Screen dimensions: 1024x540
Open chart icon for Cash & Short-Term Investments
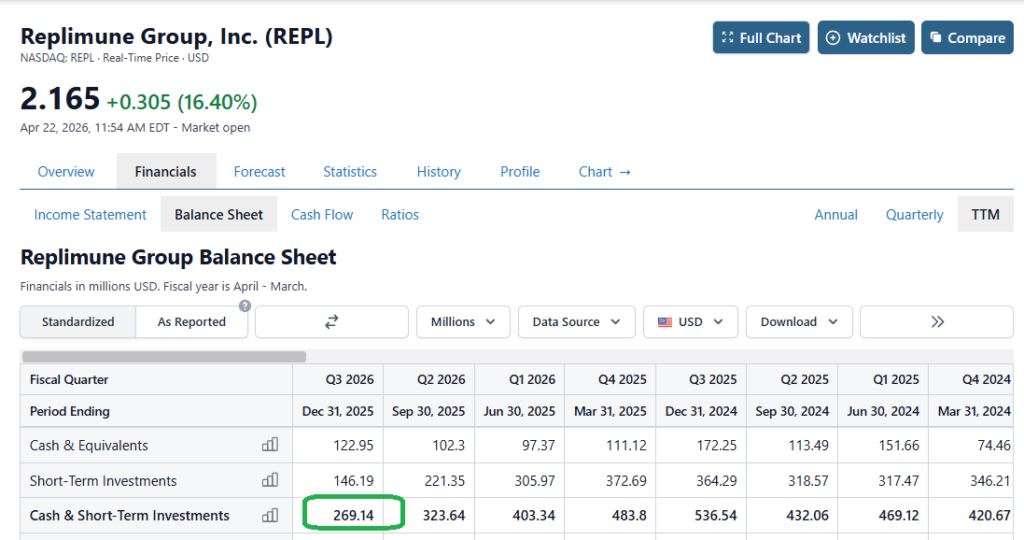pos(270,515)
